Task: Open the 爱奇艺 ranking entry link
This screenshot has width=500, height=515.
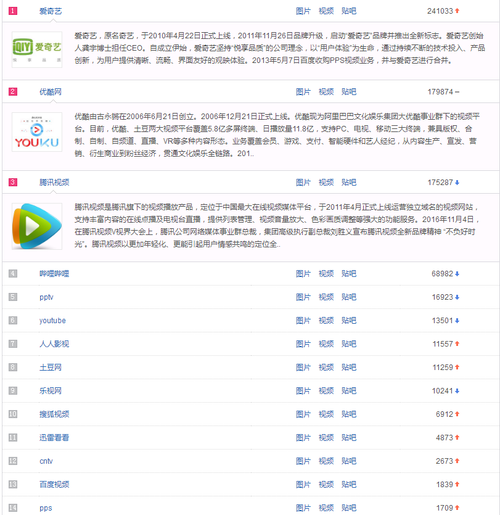Action: pyautogui.click(x=50, y=11)
